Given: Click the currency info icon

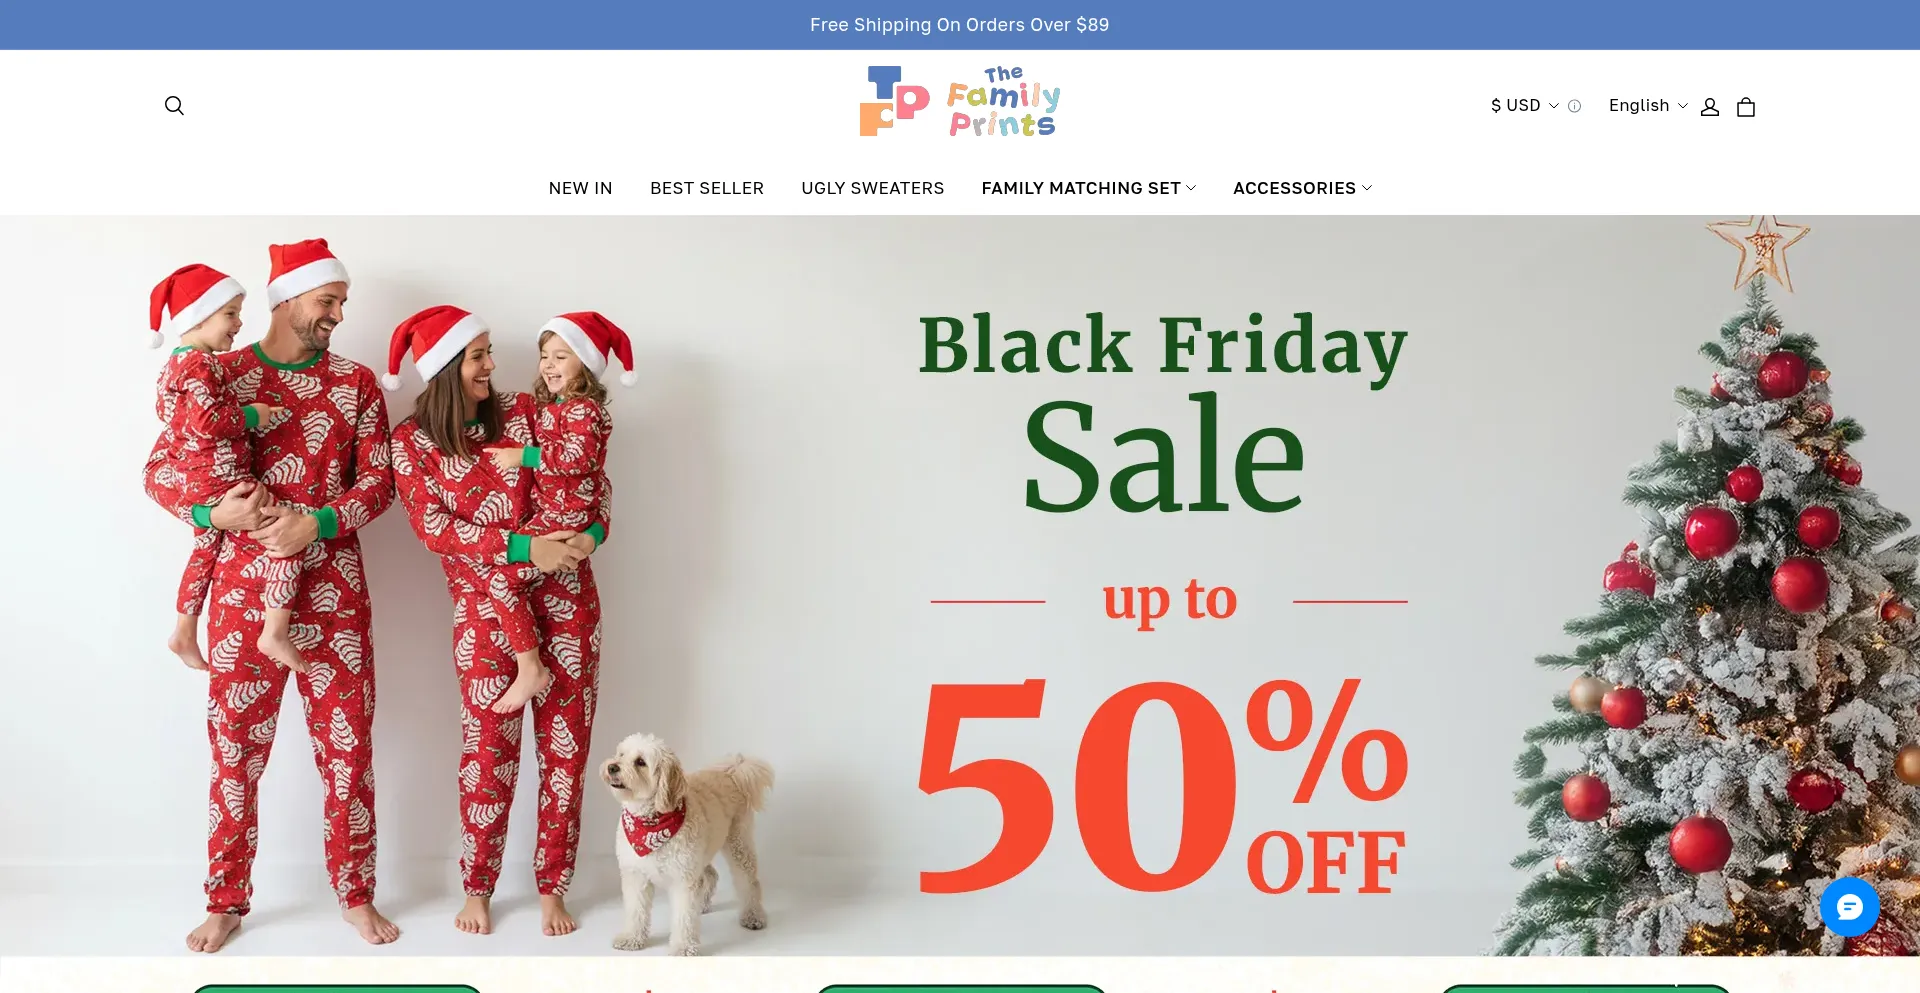Looking at the screenshot, I should [x=1575, y=106].
